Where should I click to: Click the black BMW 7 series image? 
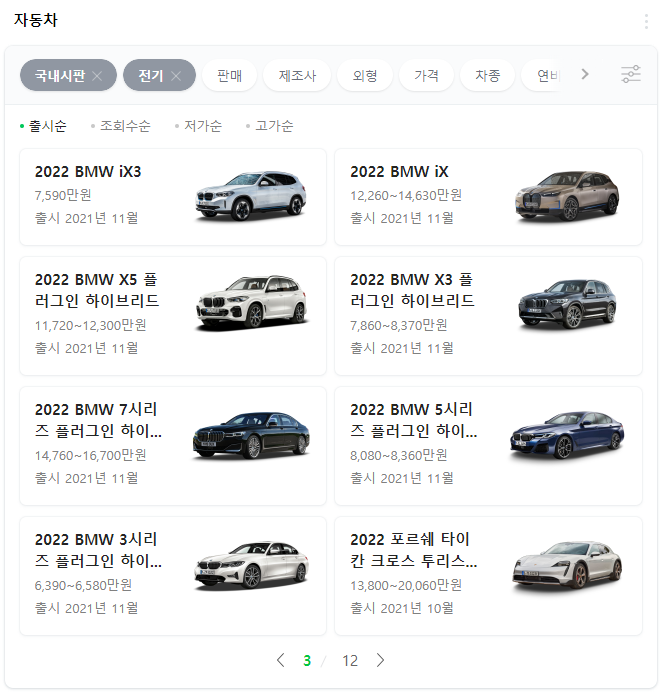(x=251, y=435)
